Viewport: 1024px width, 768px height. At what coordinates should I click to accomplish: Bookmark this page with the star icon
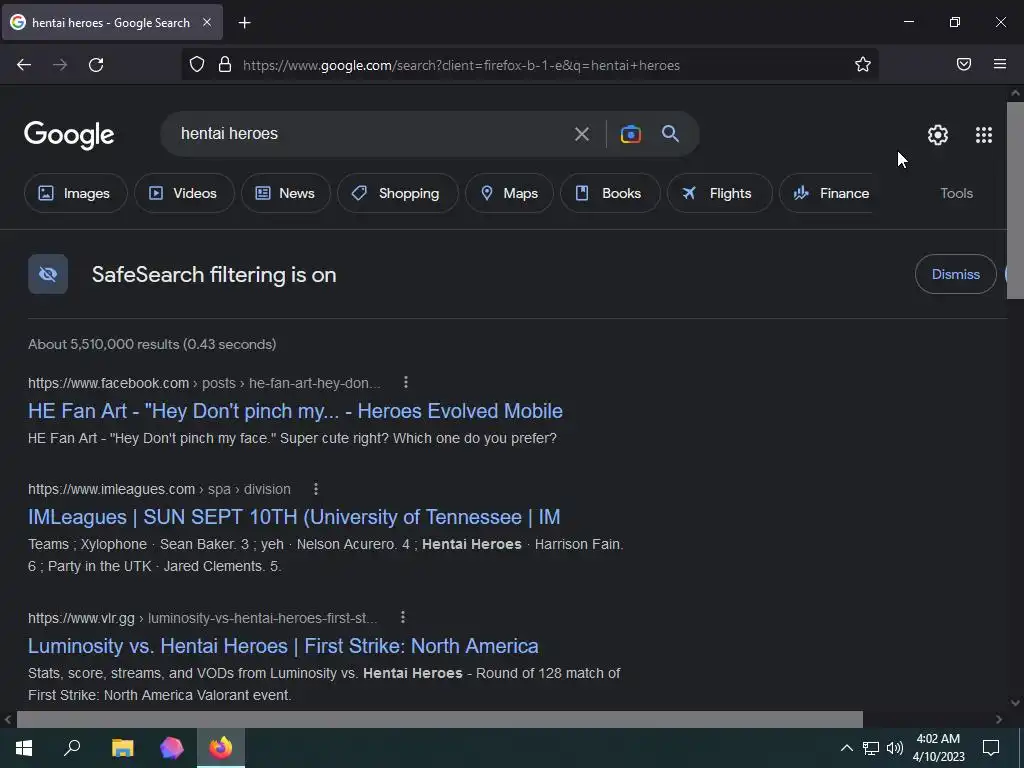863,64
